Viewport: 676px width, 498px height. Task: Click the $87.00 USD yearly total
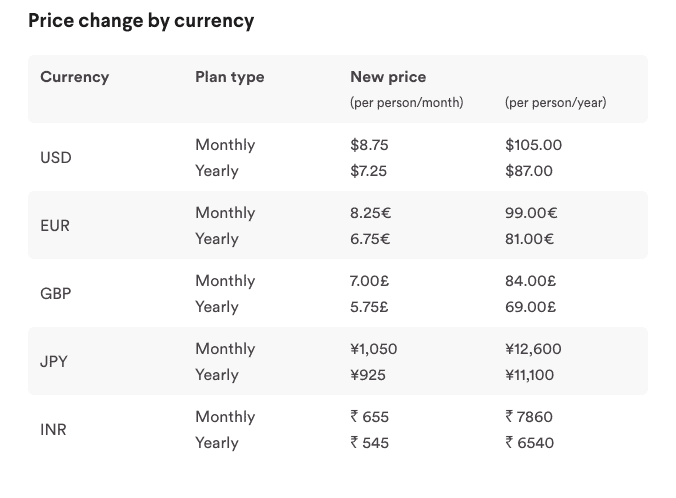tap(529, 171)
